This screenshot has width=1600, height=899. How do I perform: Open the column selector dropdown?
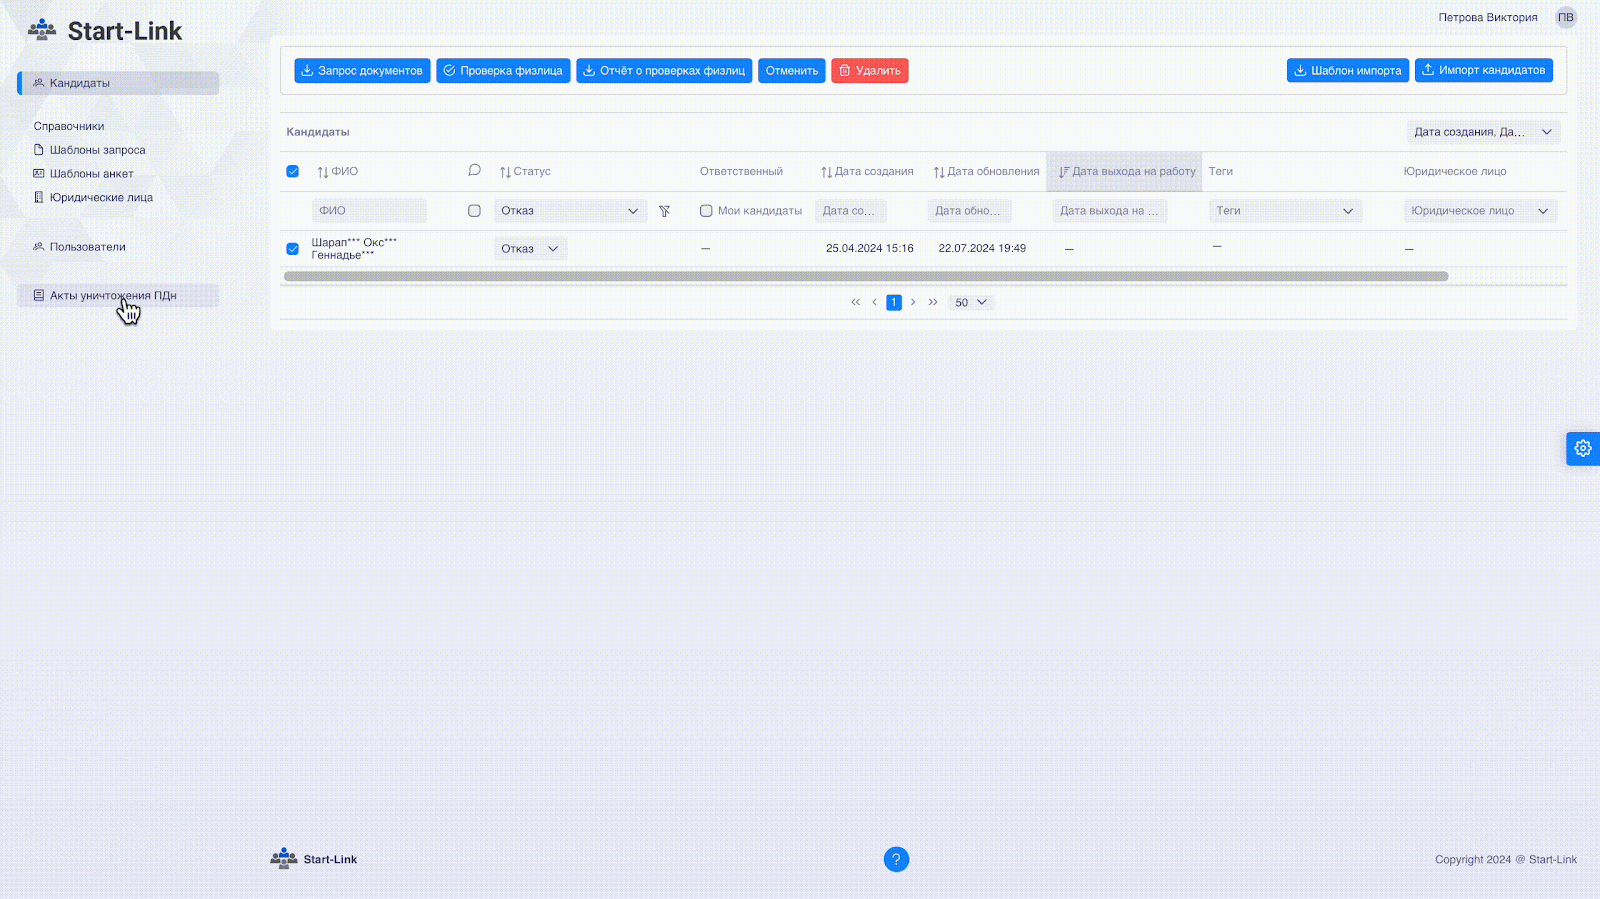click(x=1483, y=132)
